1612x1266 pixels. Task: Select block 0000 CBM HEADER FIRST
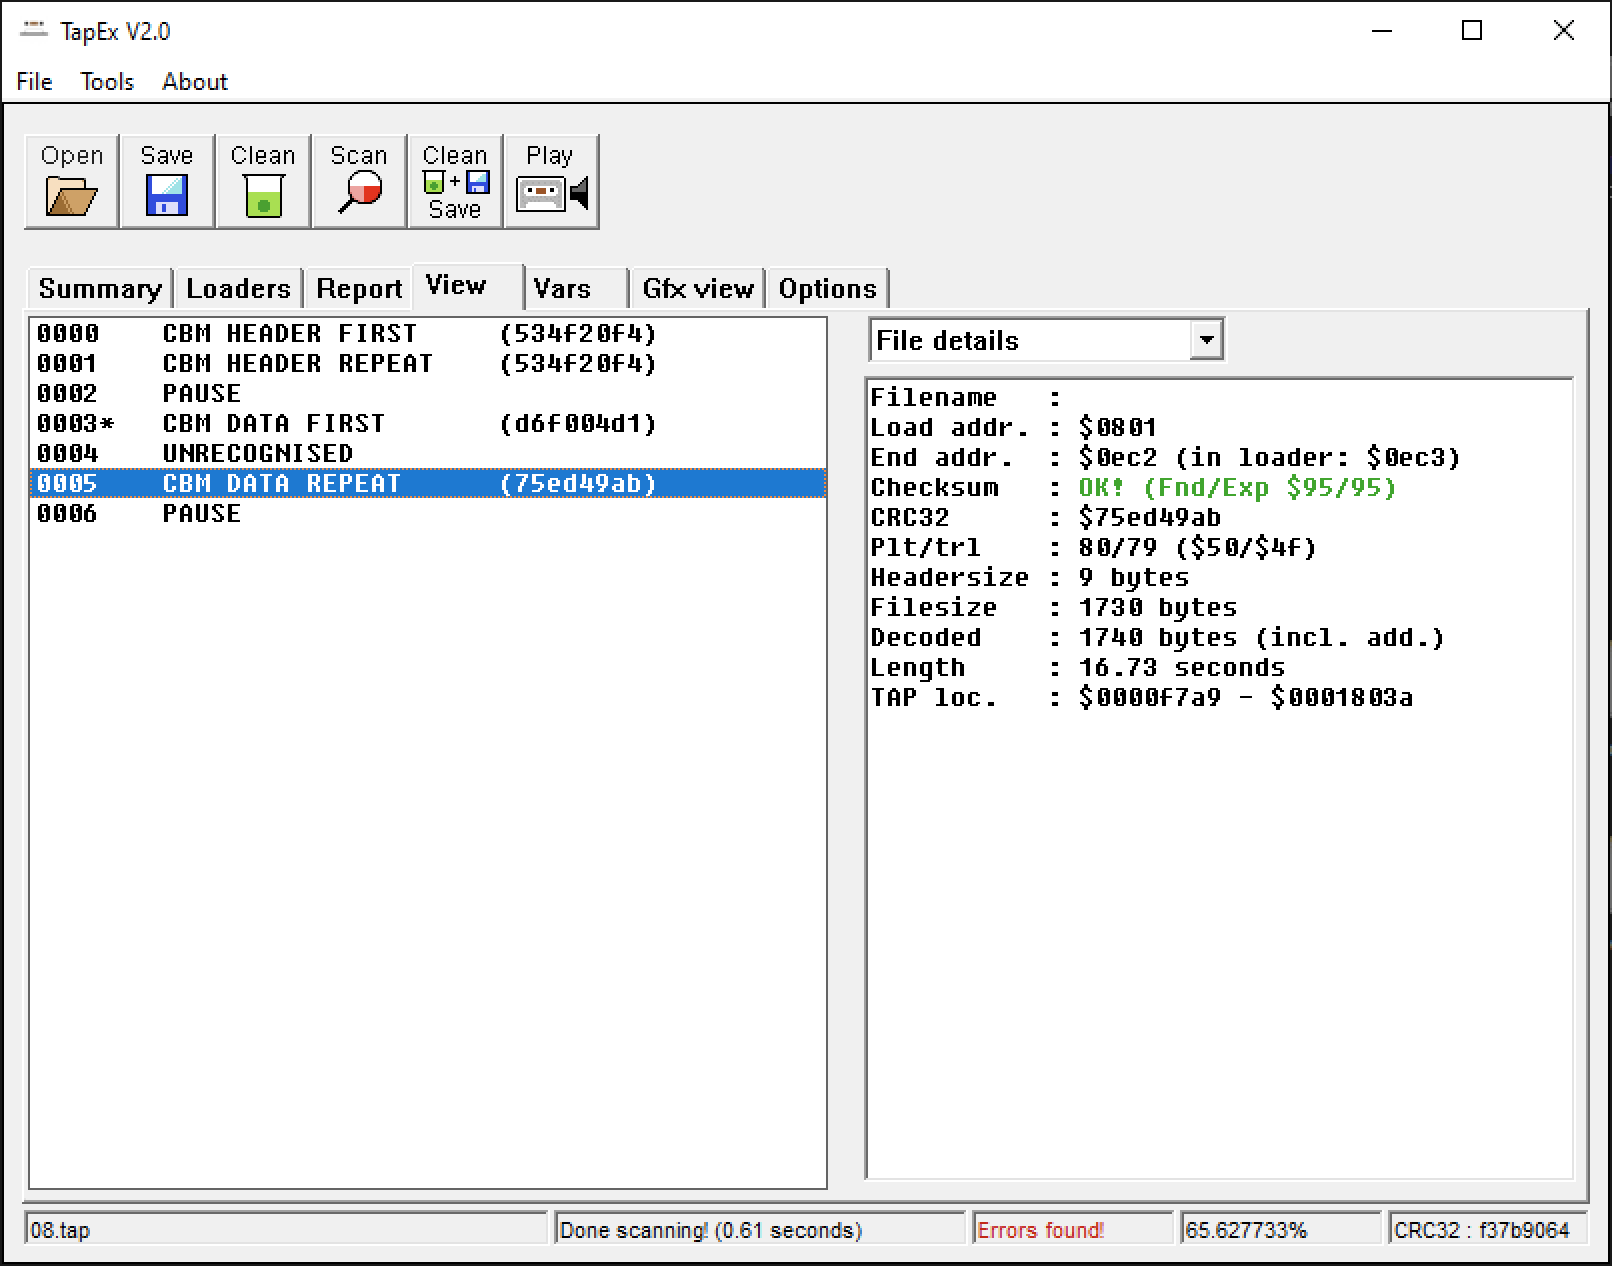coord(289,333)
